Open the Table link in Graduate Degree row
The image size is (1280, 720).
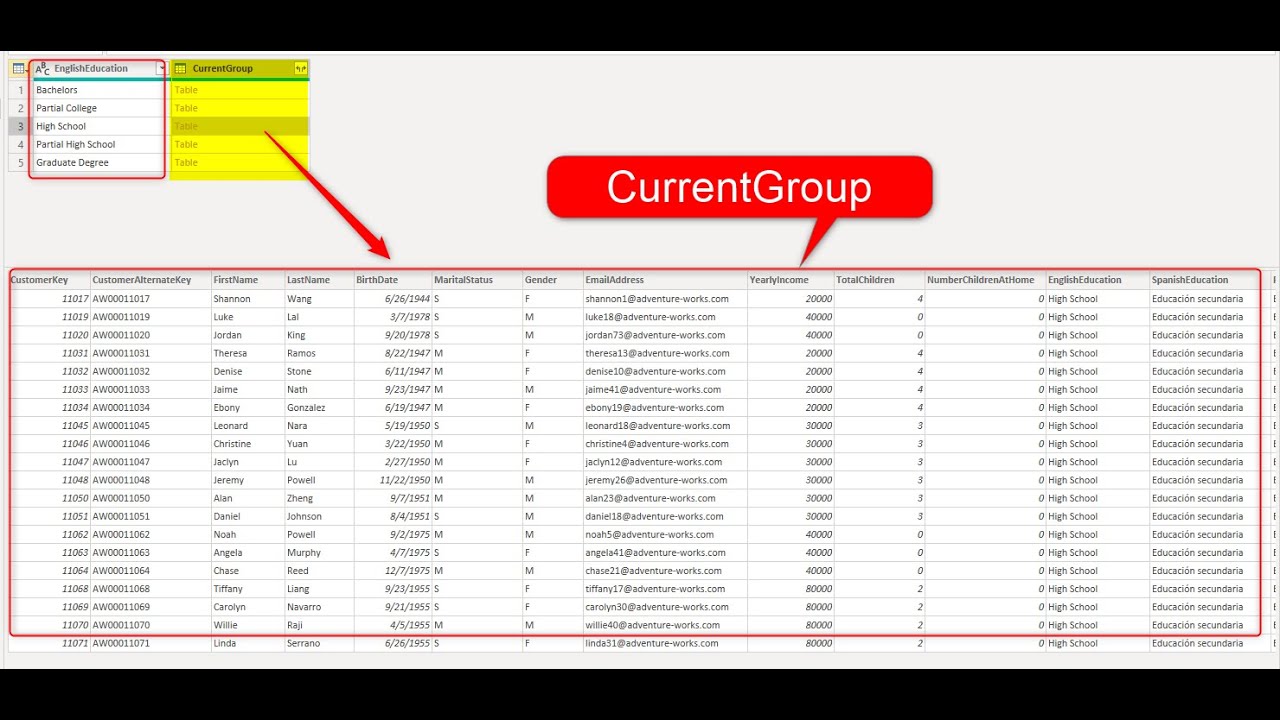tap(186, 162)
